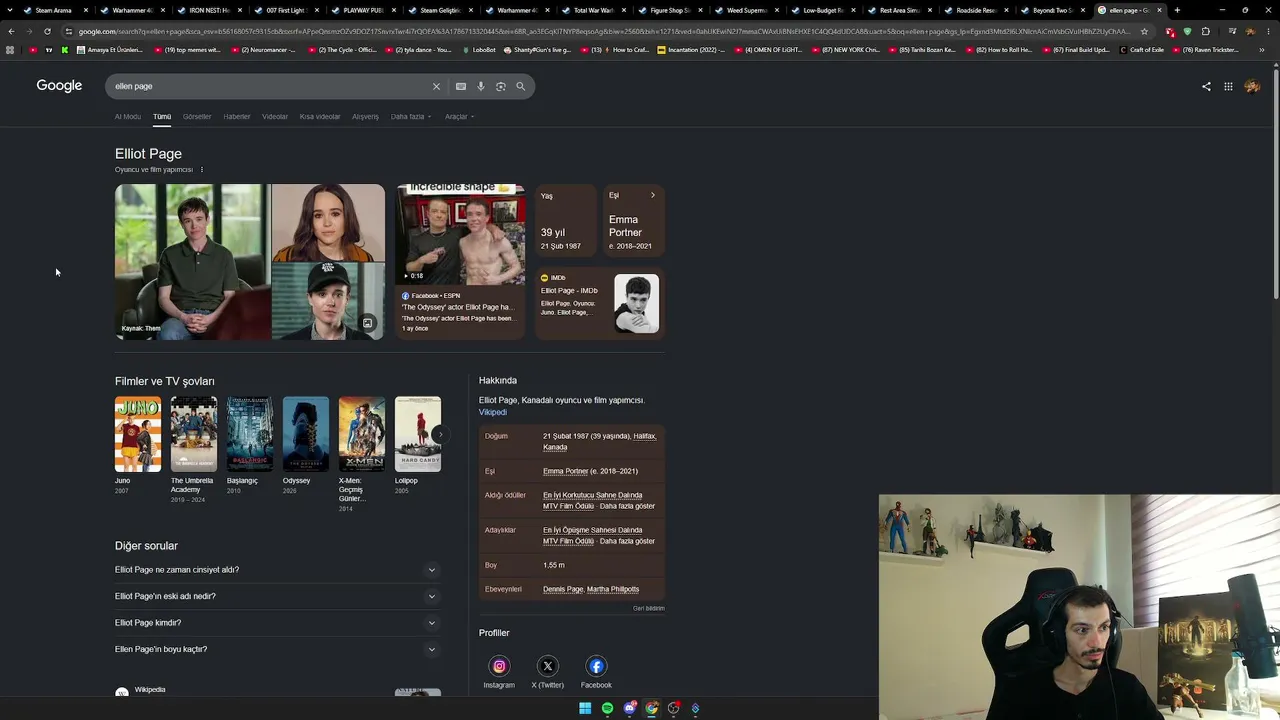Open the Eşi card arrow
The height and width of the screenshot is (720, 1280).
point(653,195)
